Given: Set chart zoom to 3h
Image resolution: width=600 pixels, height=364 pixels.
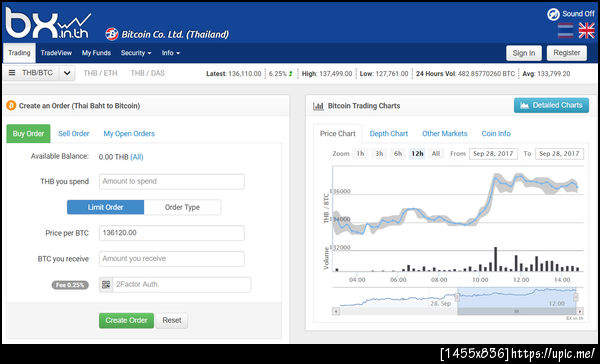Looking at the screenshot, I should pos(379,153).
